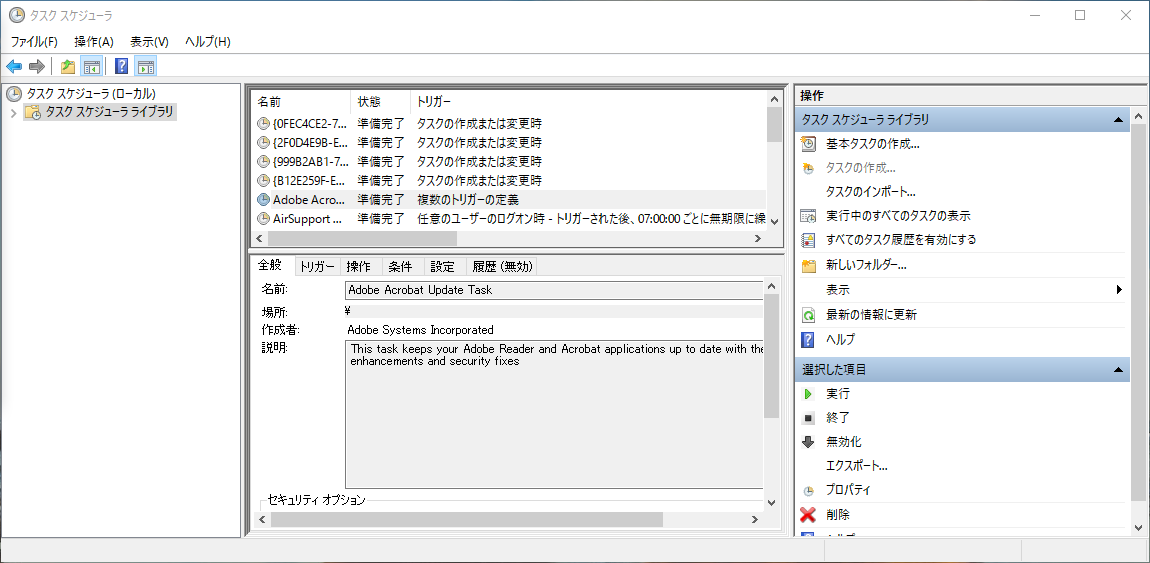Toggle the action pane toolbar icon
The width and height of the screenshot is (1150, 563).
145,67
